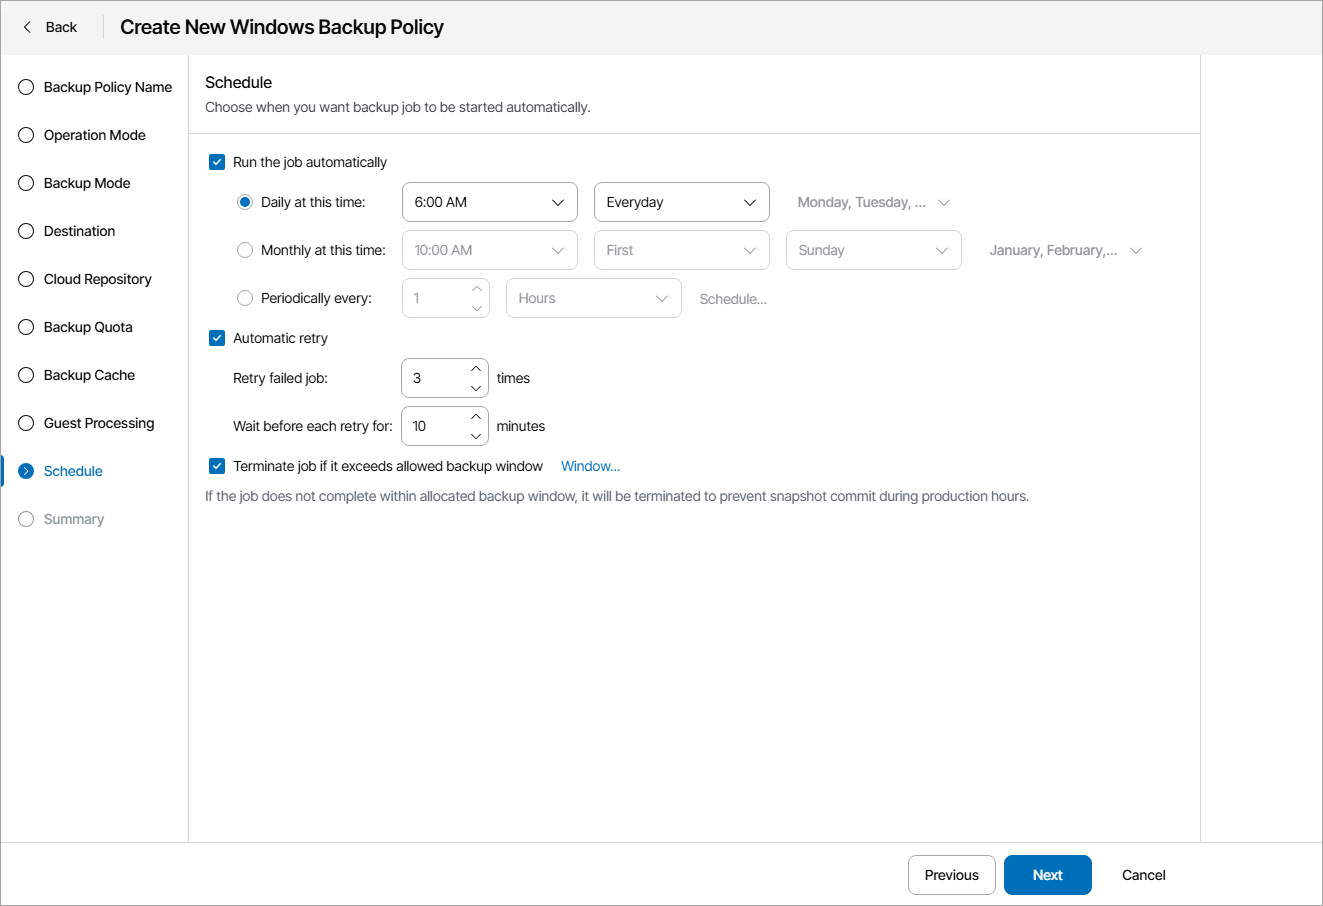
Task: Click the Next button
Action: point(1047,875)
